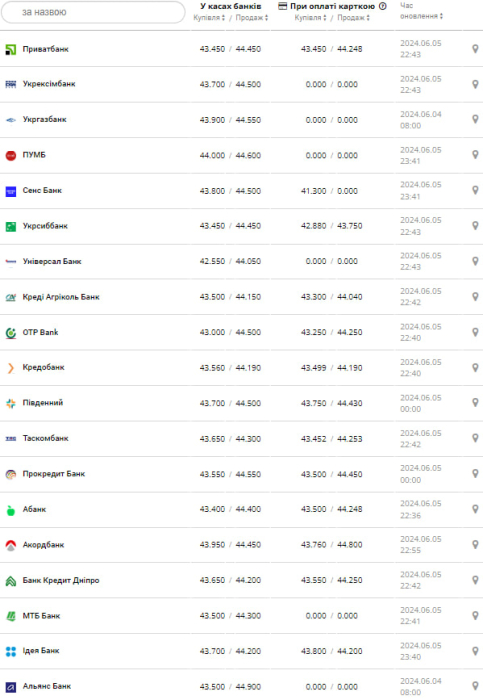Open the location pin for ПУМБ row
This screenshot has width=483, height=700.
(475, 154)
